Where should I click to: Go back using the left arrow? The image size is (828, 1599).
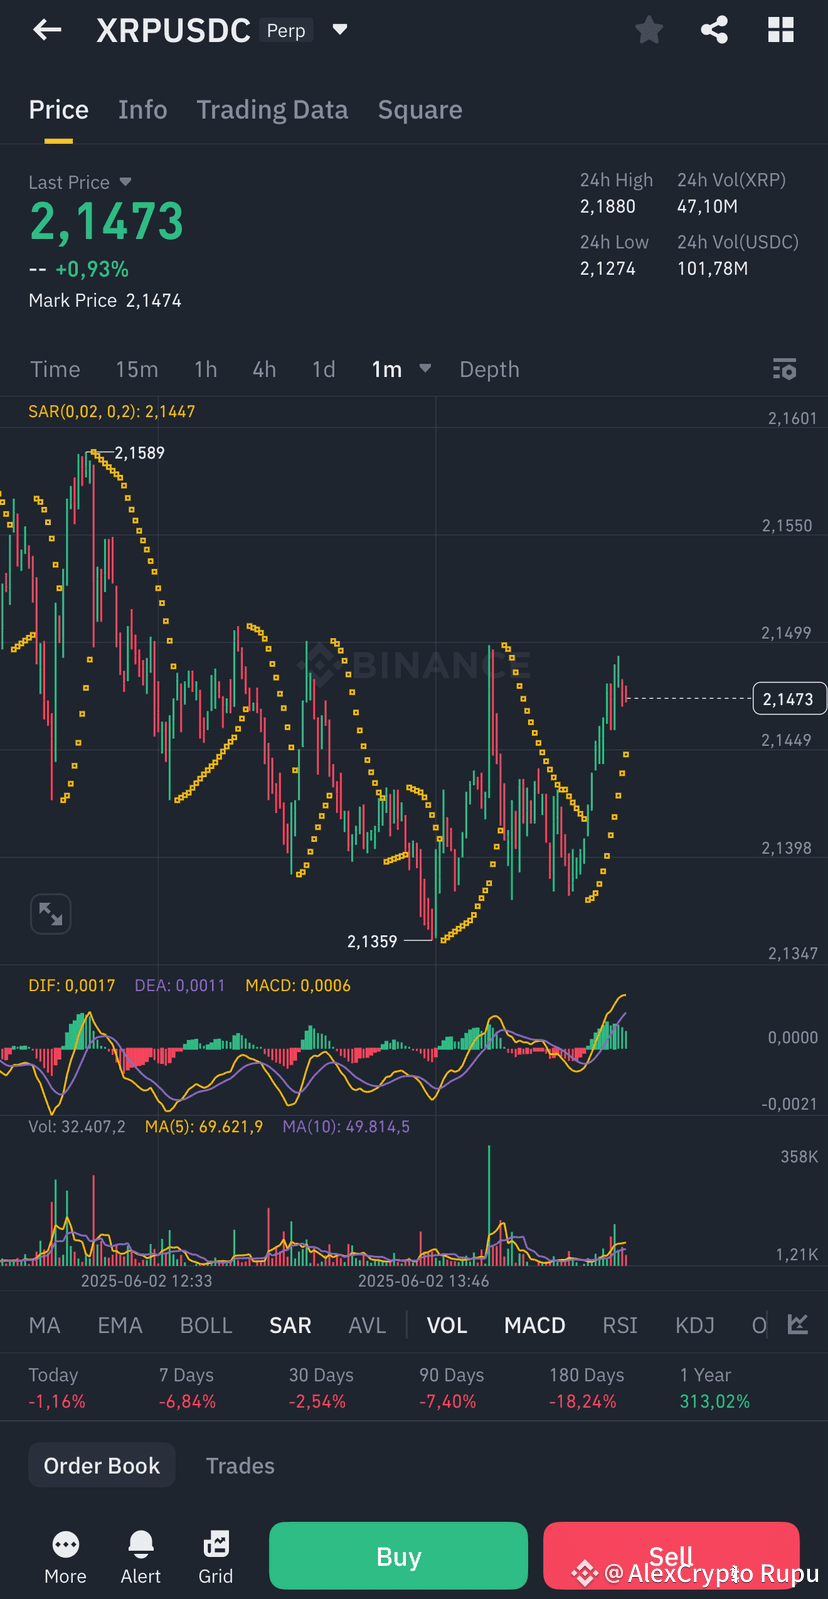pos(47,30)
